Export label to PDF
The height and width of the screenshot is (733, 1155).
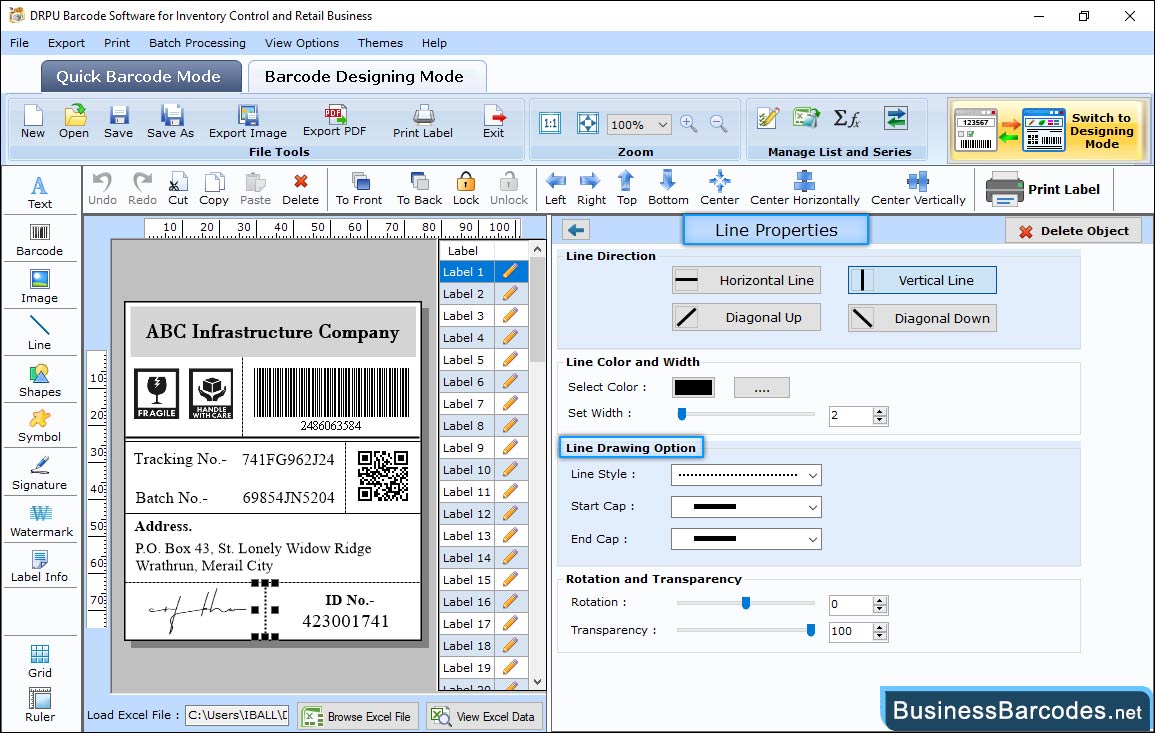point(334,122)
